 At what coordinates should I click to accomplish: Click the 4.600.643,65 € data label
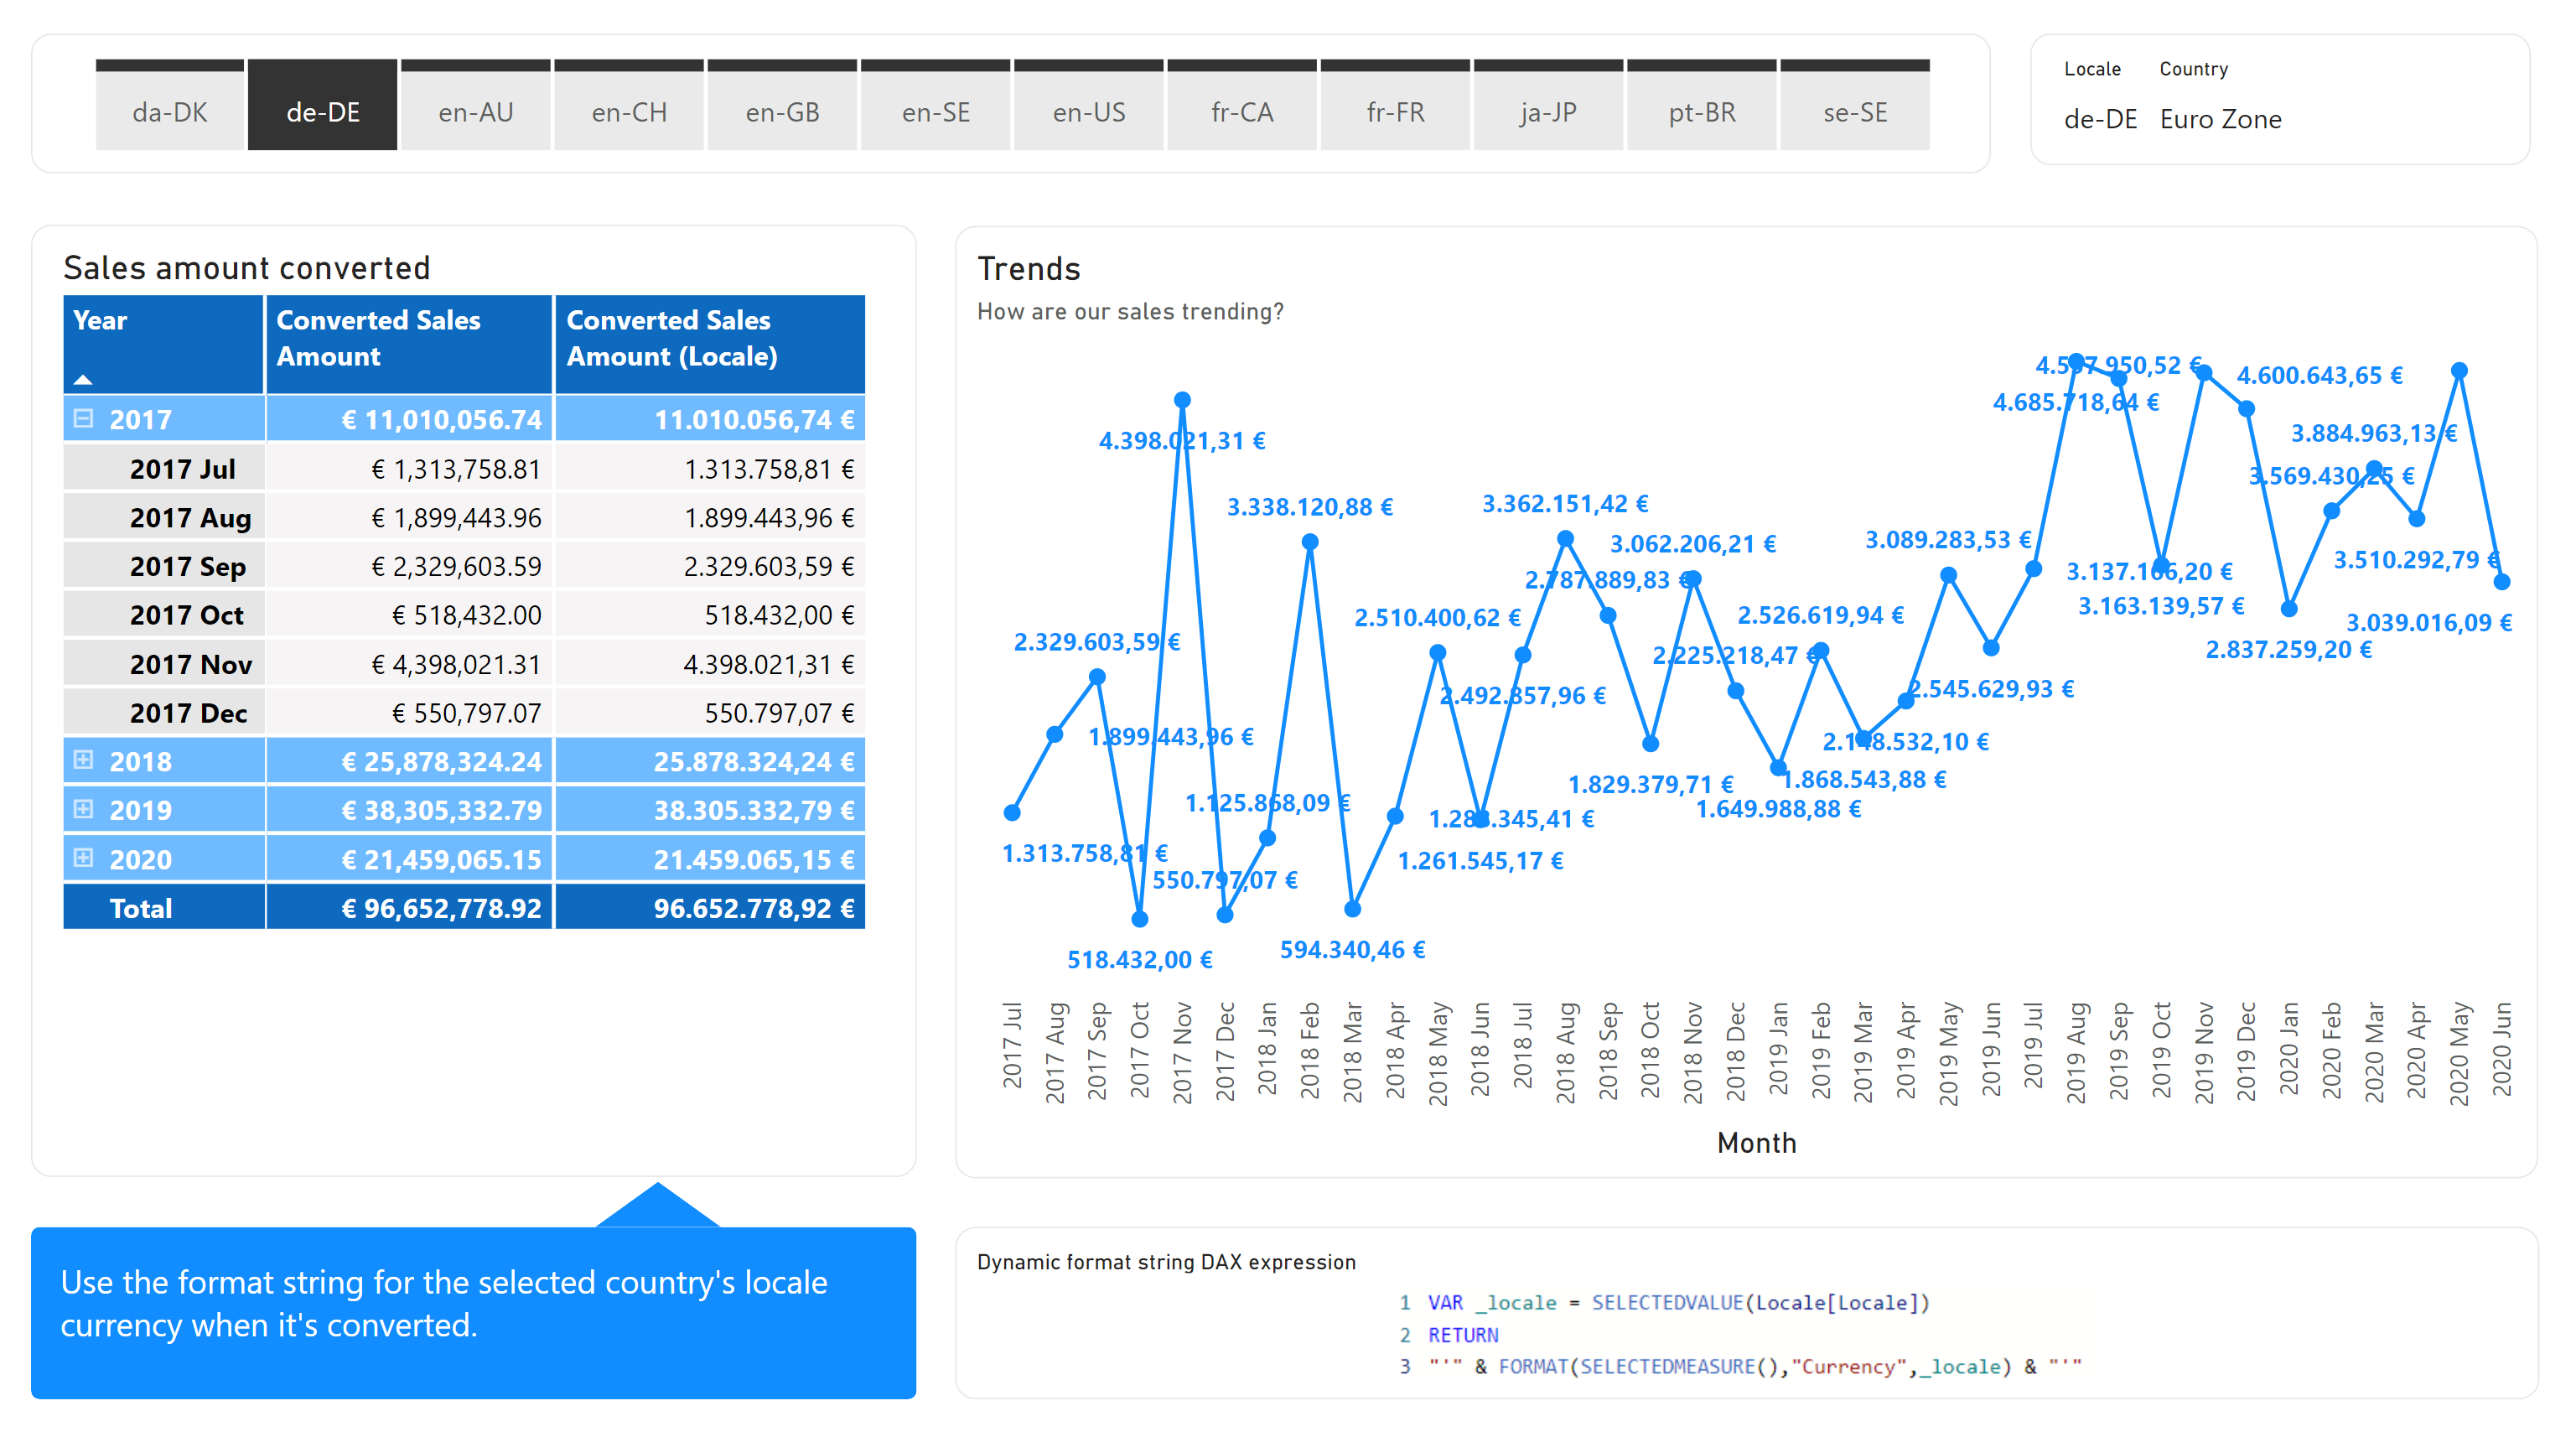[2319, 376]
